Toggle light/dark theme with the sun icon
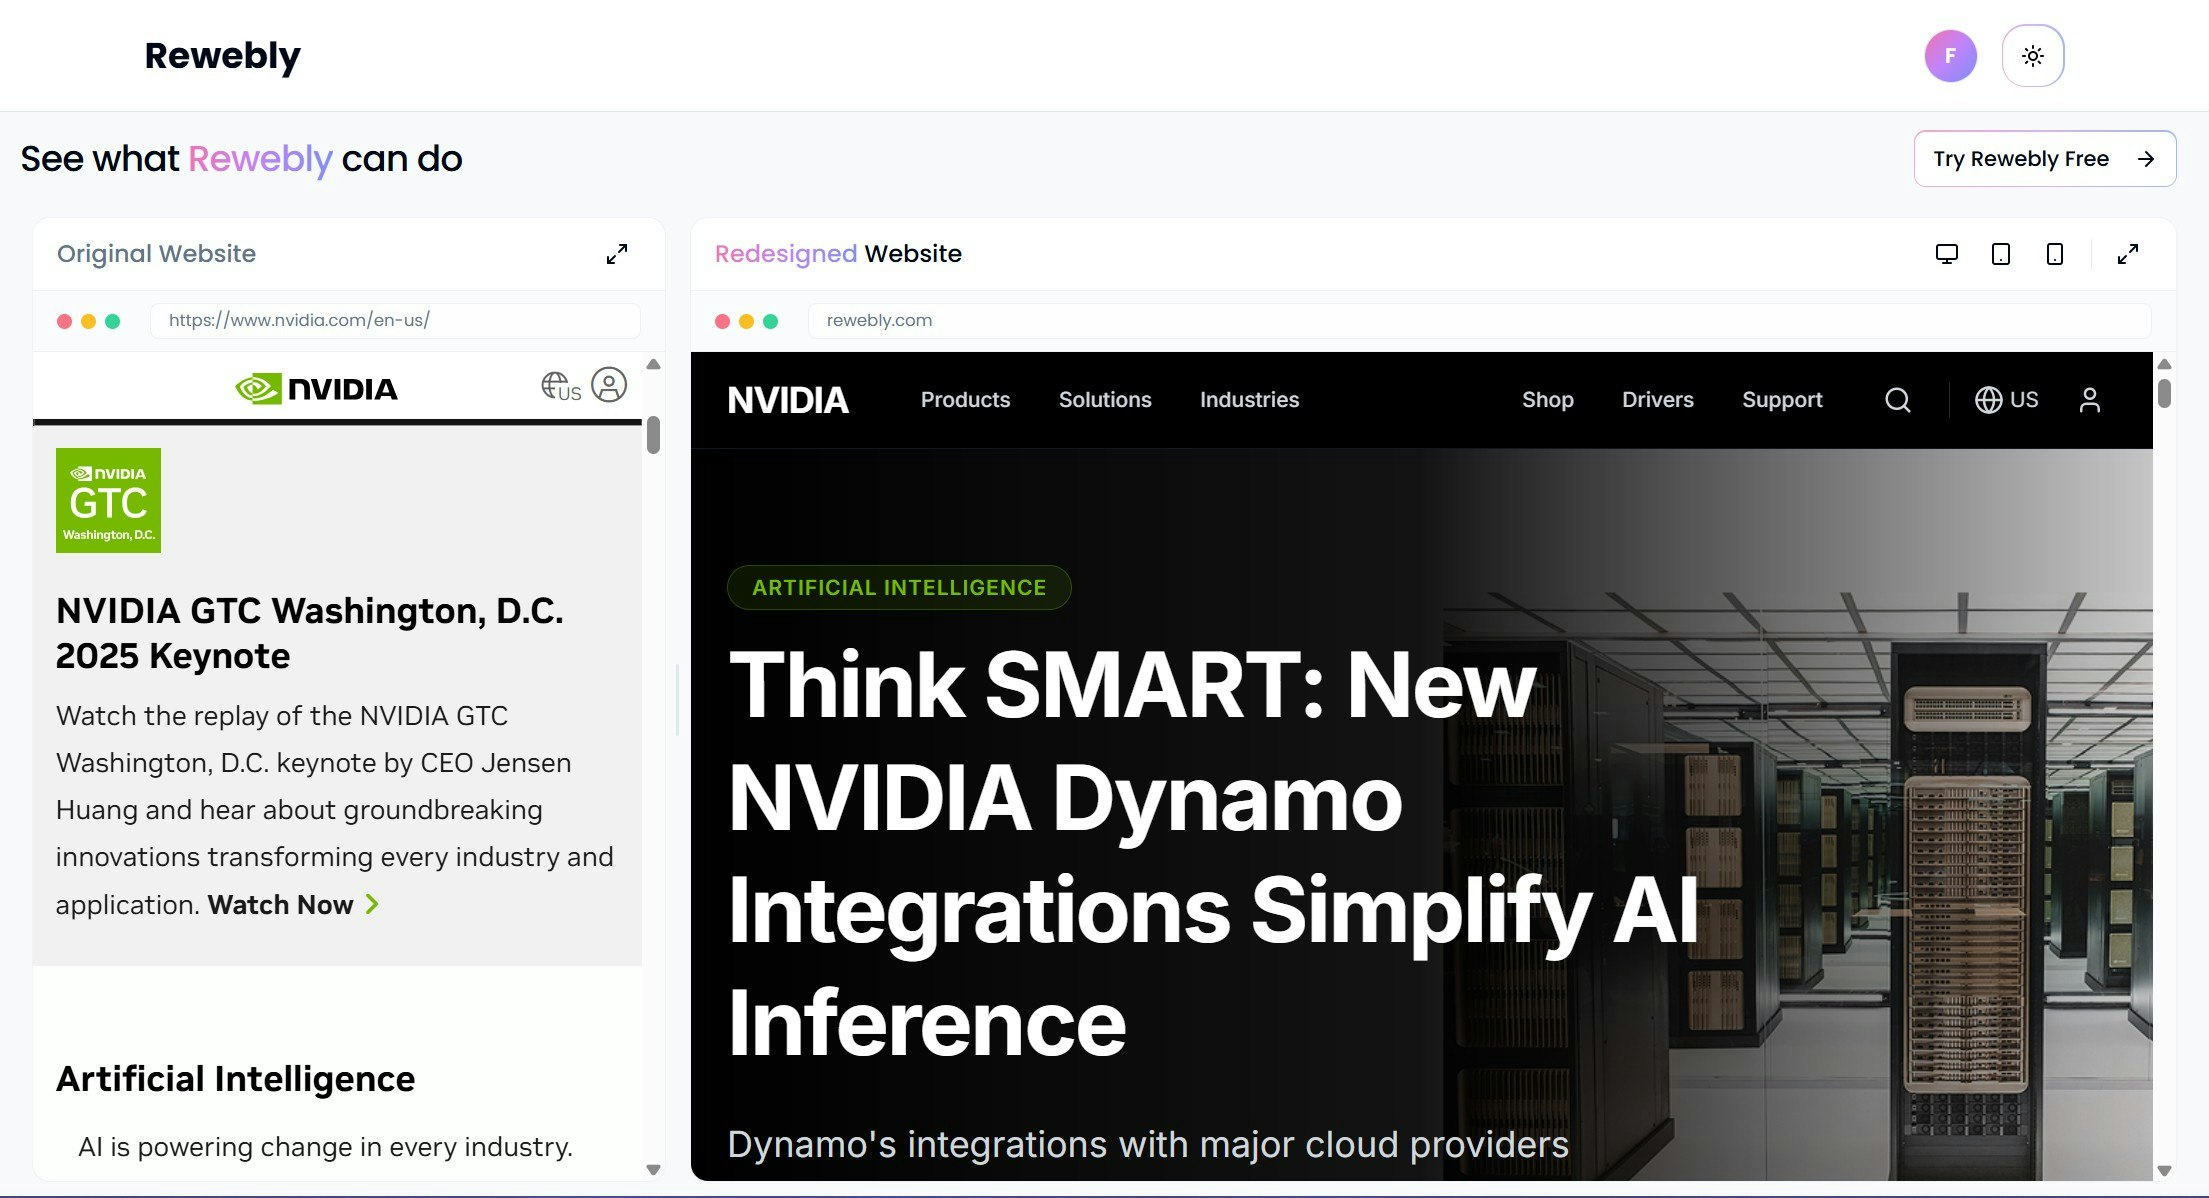 click(x=2033, y=55)
